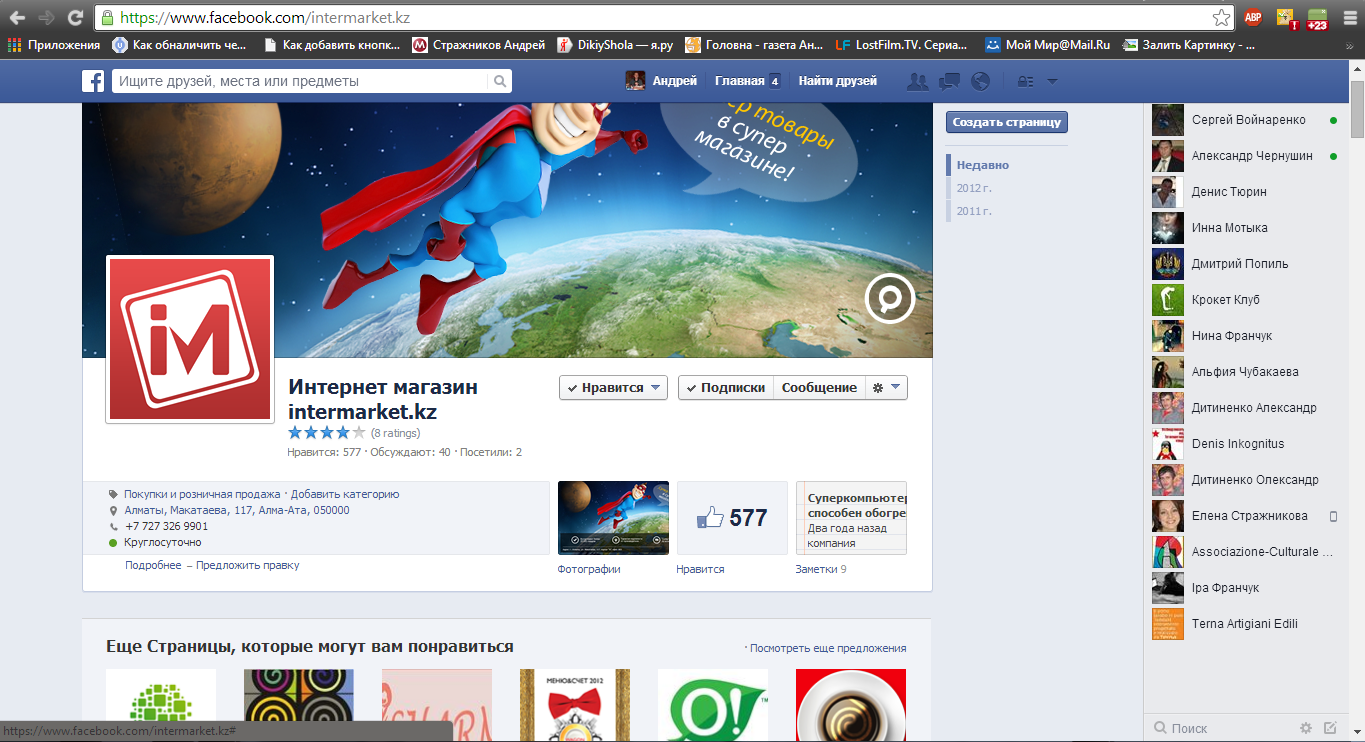Screen dimensions: 1365x742
Task: Select Недавно in timeline navigation
Action: pos(983,165)
